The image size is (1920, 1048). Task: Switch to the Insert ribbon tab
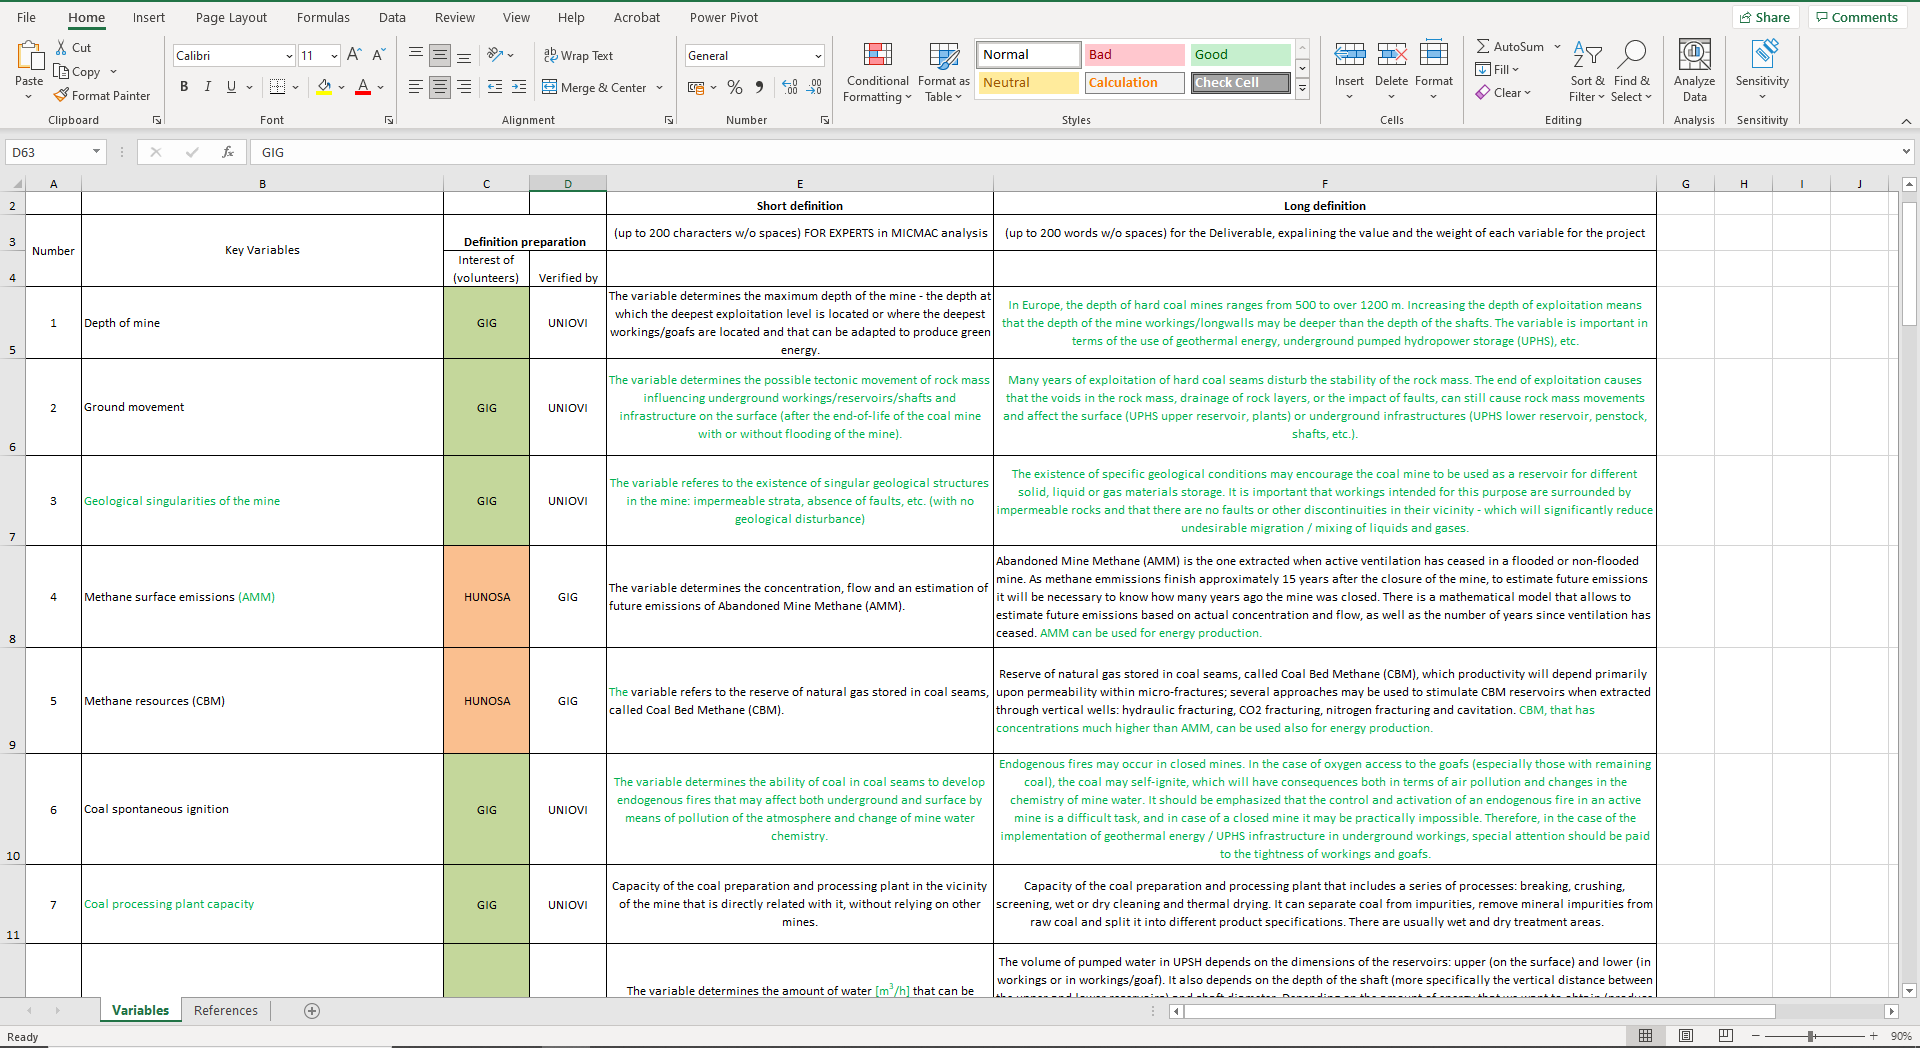point(149,17)
